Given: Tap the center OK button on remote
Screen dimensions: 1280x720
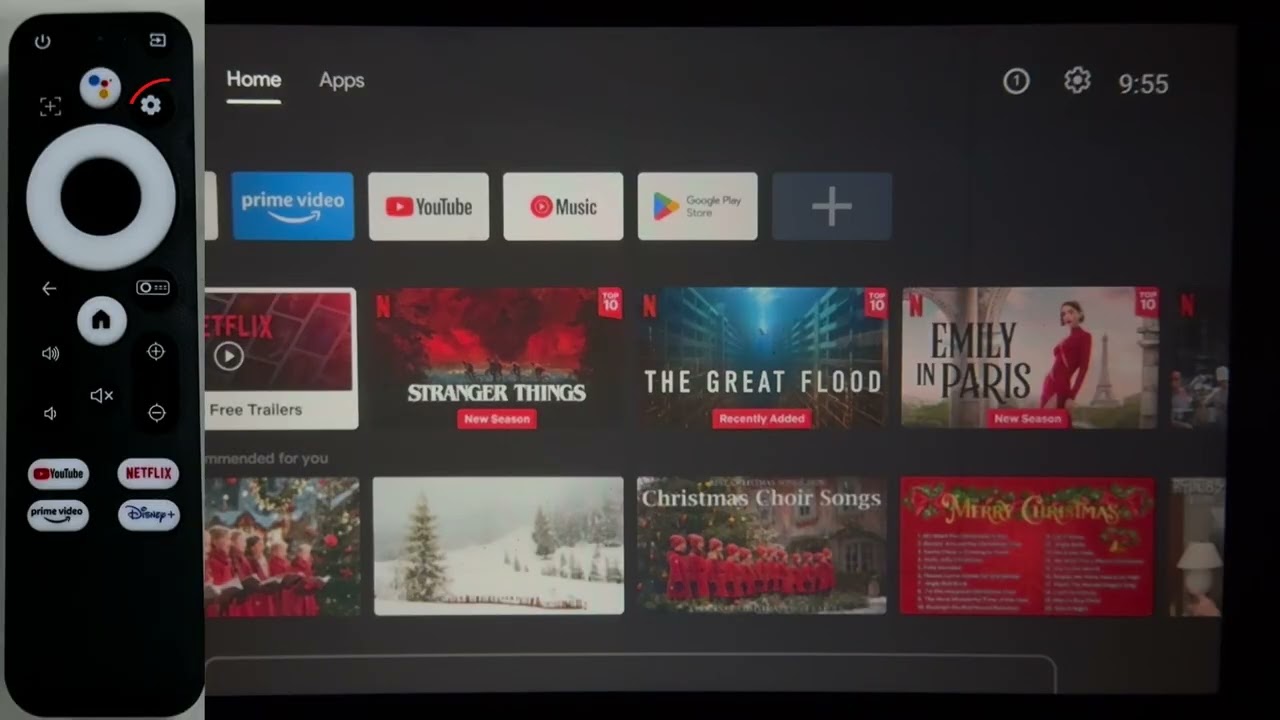Looking at the screenshot, I should point(101,196).
